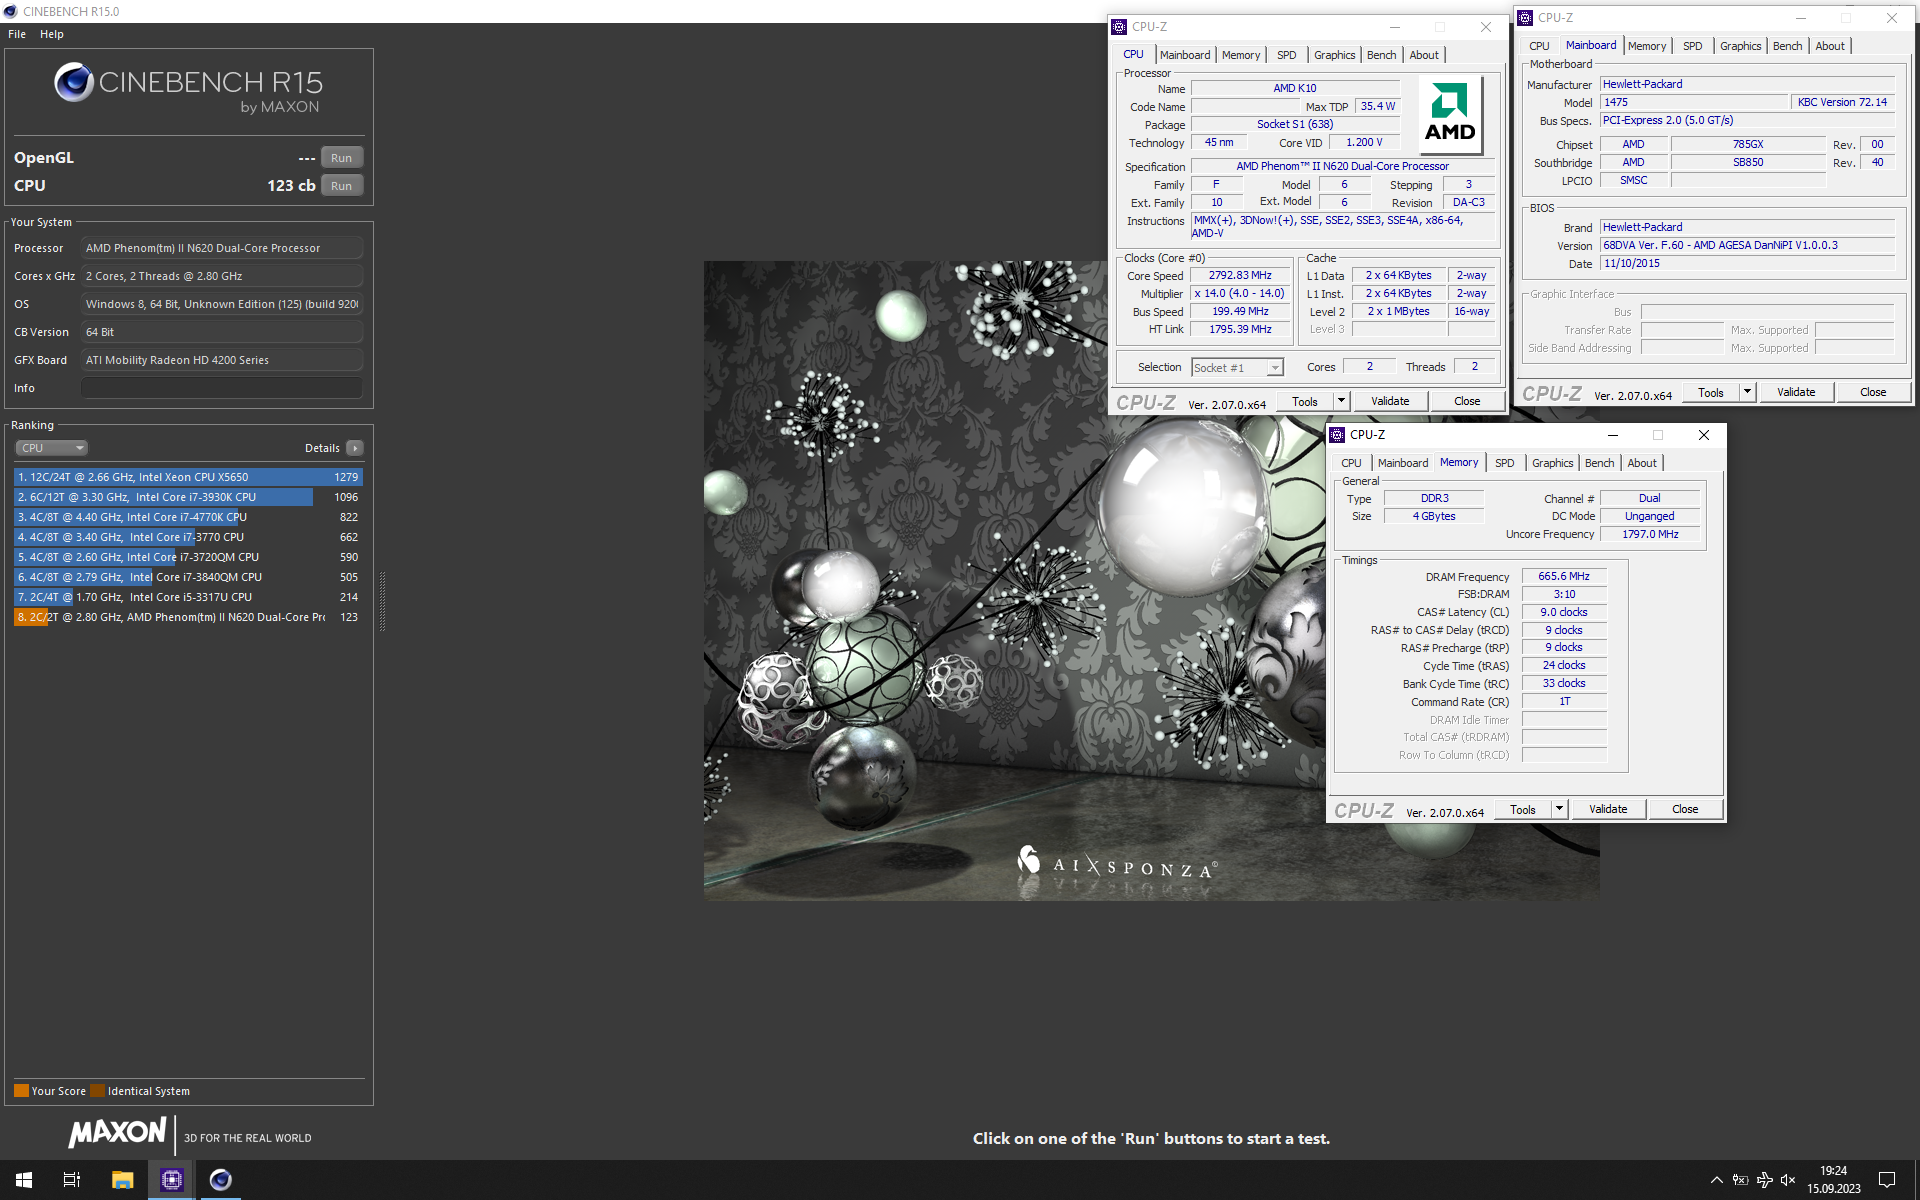This screenshot has width=1920, height=1200.
Task: Select Core i7-3720QM ranking row
Action: (188, 557)
